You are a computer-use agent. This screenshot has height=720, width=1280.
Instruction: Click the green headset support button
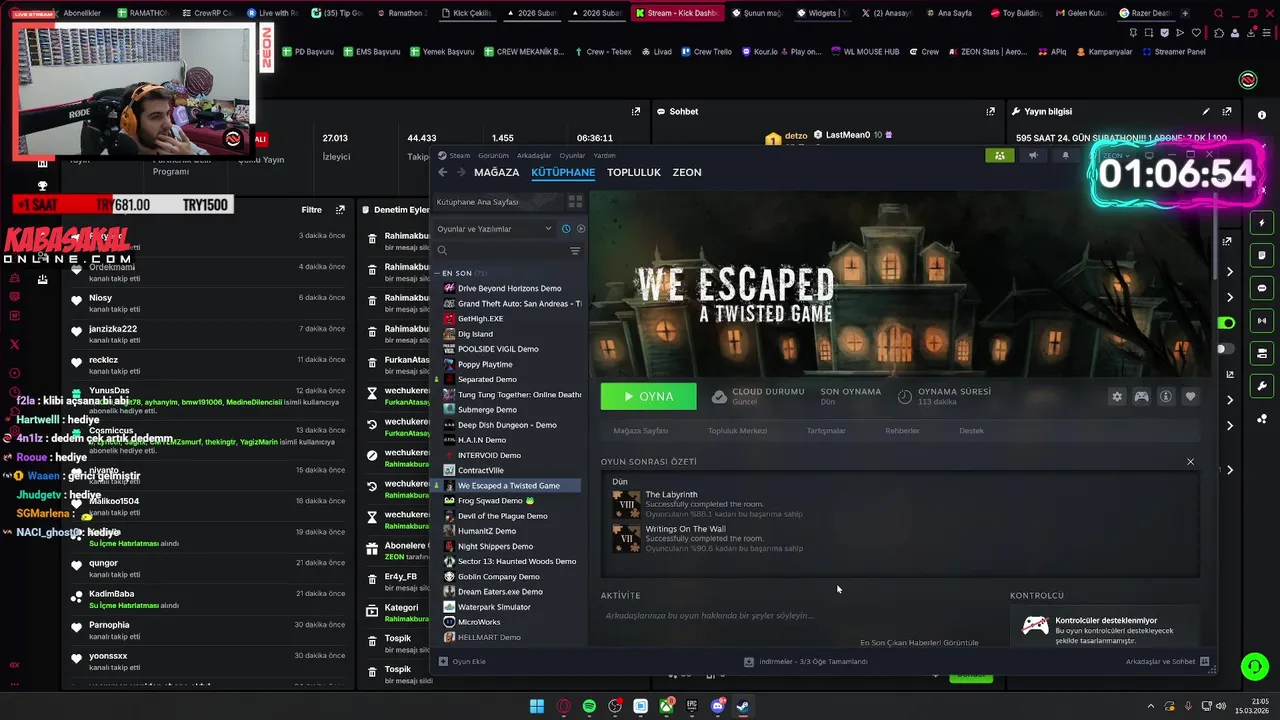[x=1254, y=666]
